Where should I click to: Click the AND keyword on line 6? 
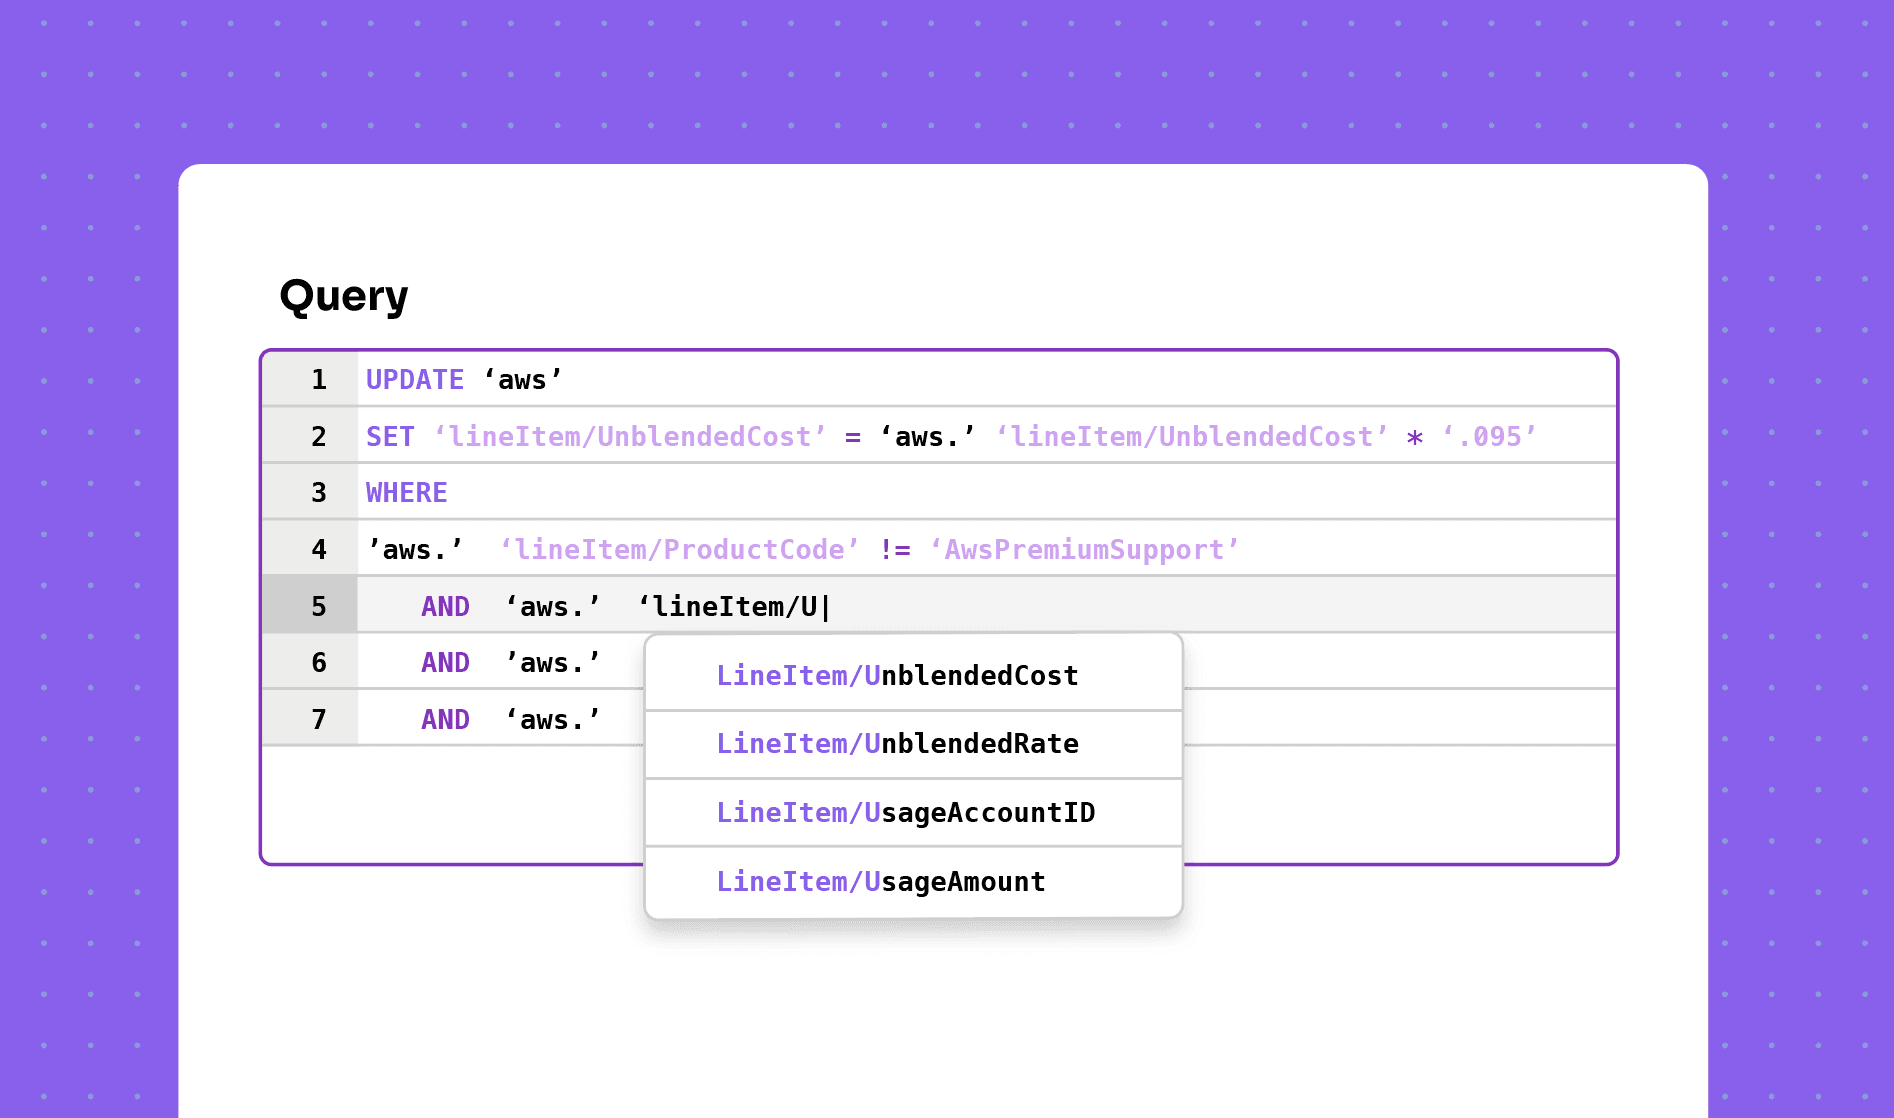click(445, 663)
